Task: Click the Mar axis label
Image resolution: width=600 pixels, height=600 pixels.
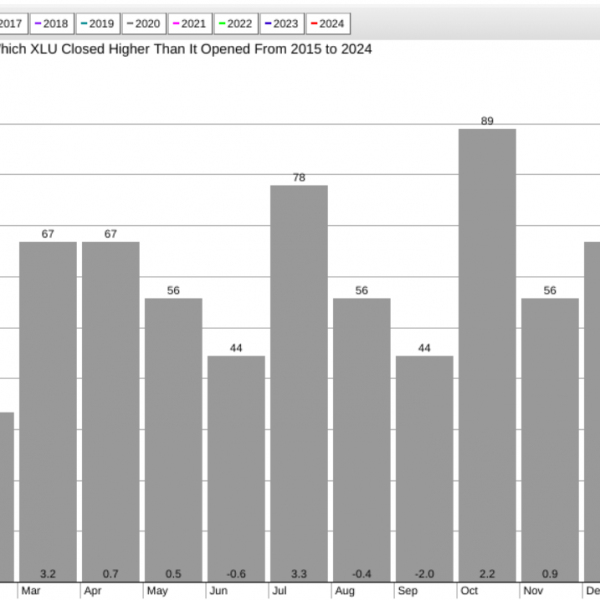Action: pos(31,591)
